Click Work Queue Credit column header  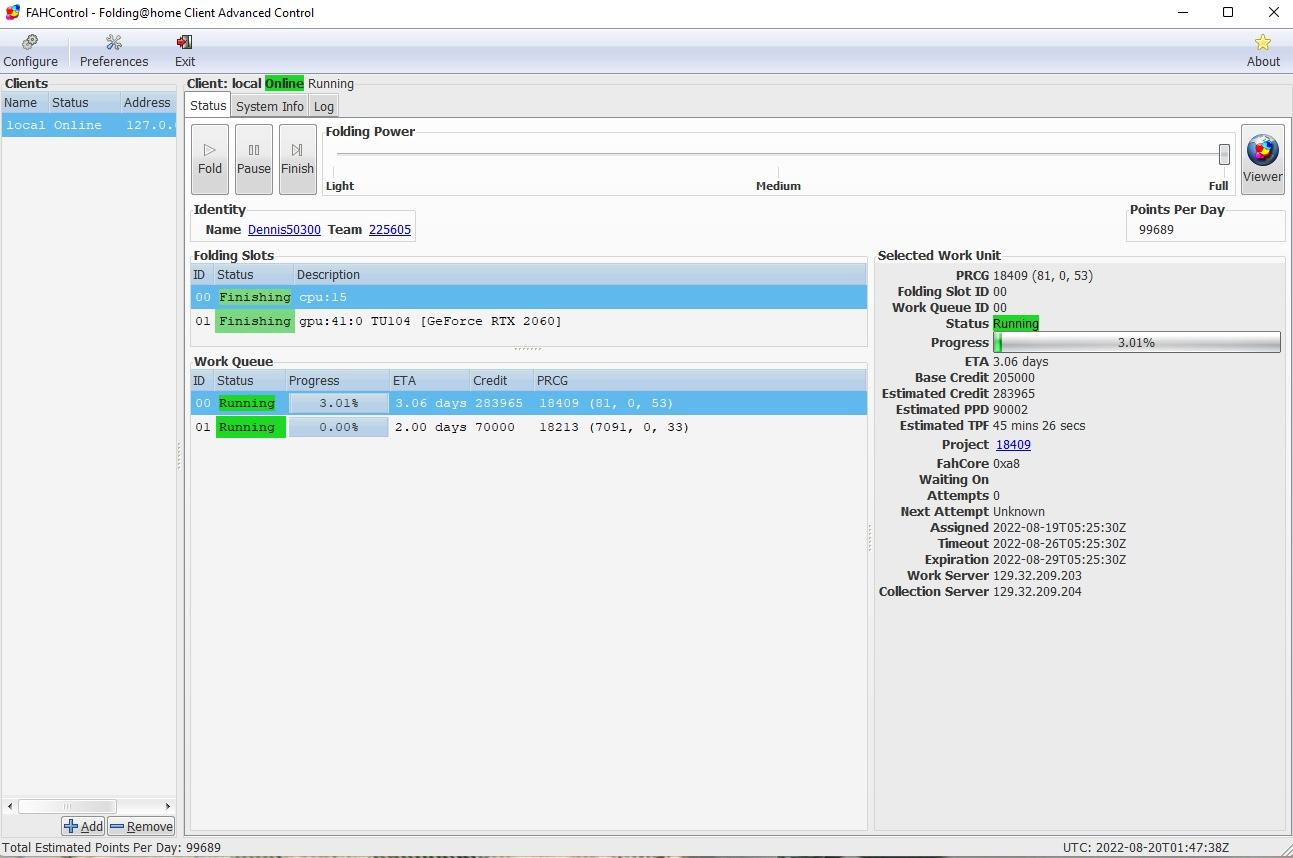click(x=501, y=381)
